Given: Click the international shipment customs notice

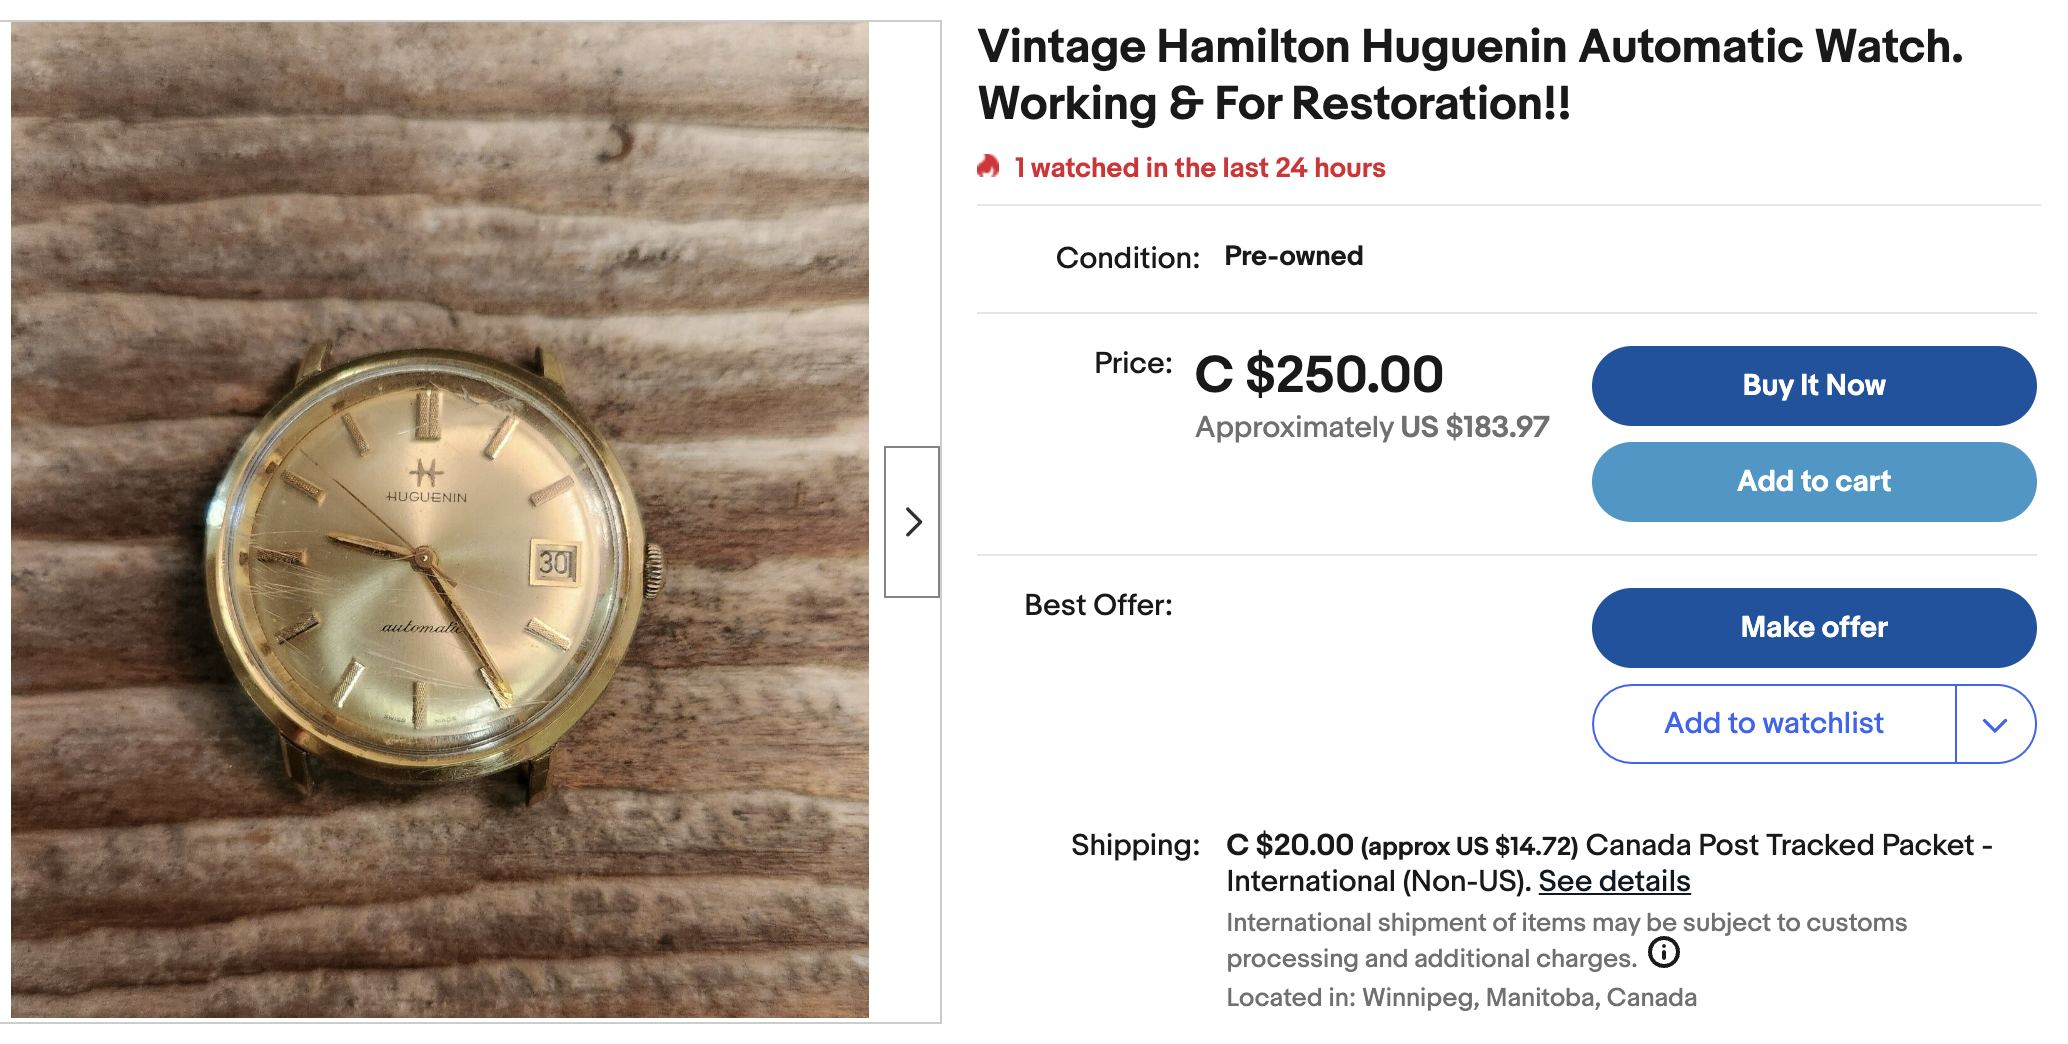Looking at the screenshot, I should (1566, 923).
